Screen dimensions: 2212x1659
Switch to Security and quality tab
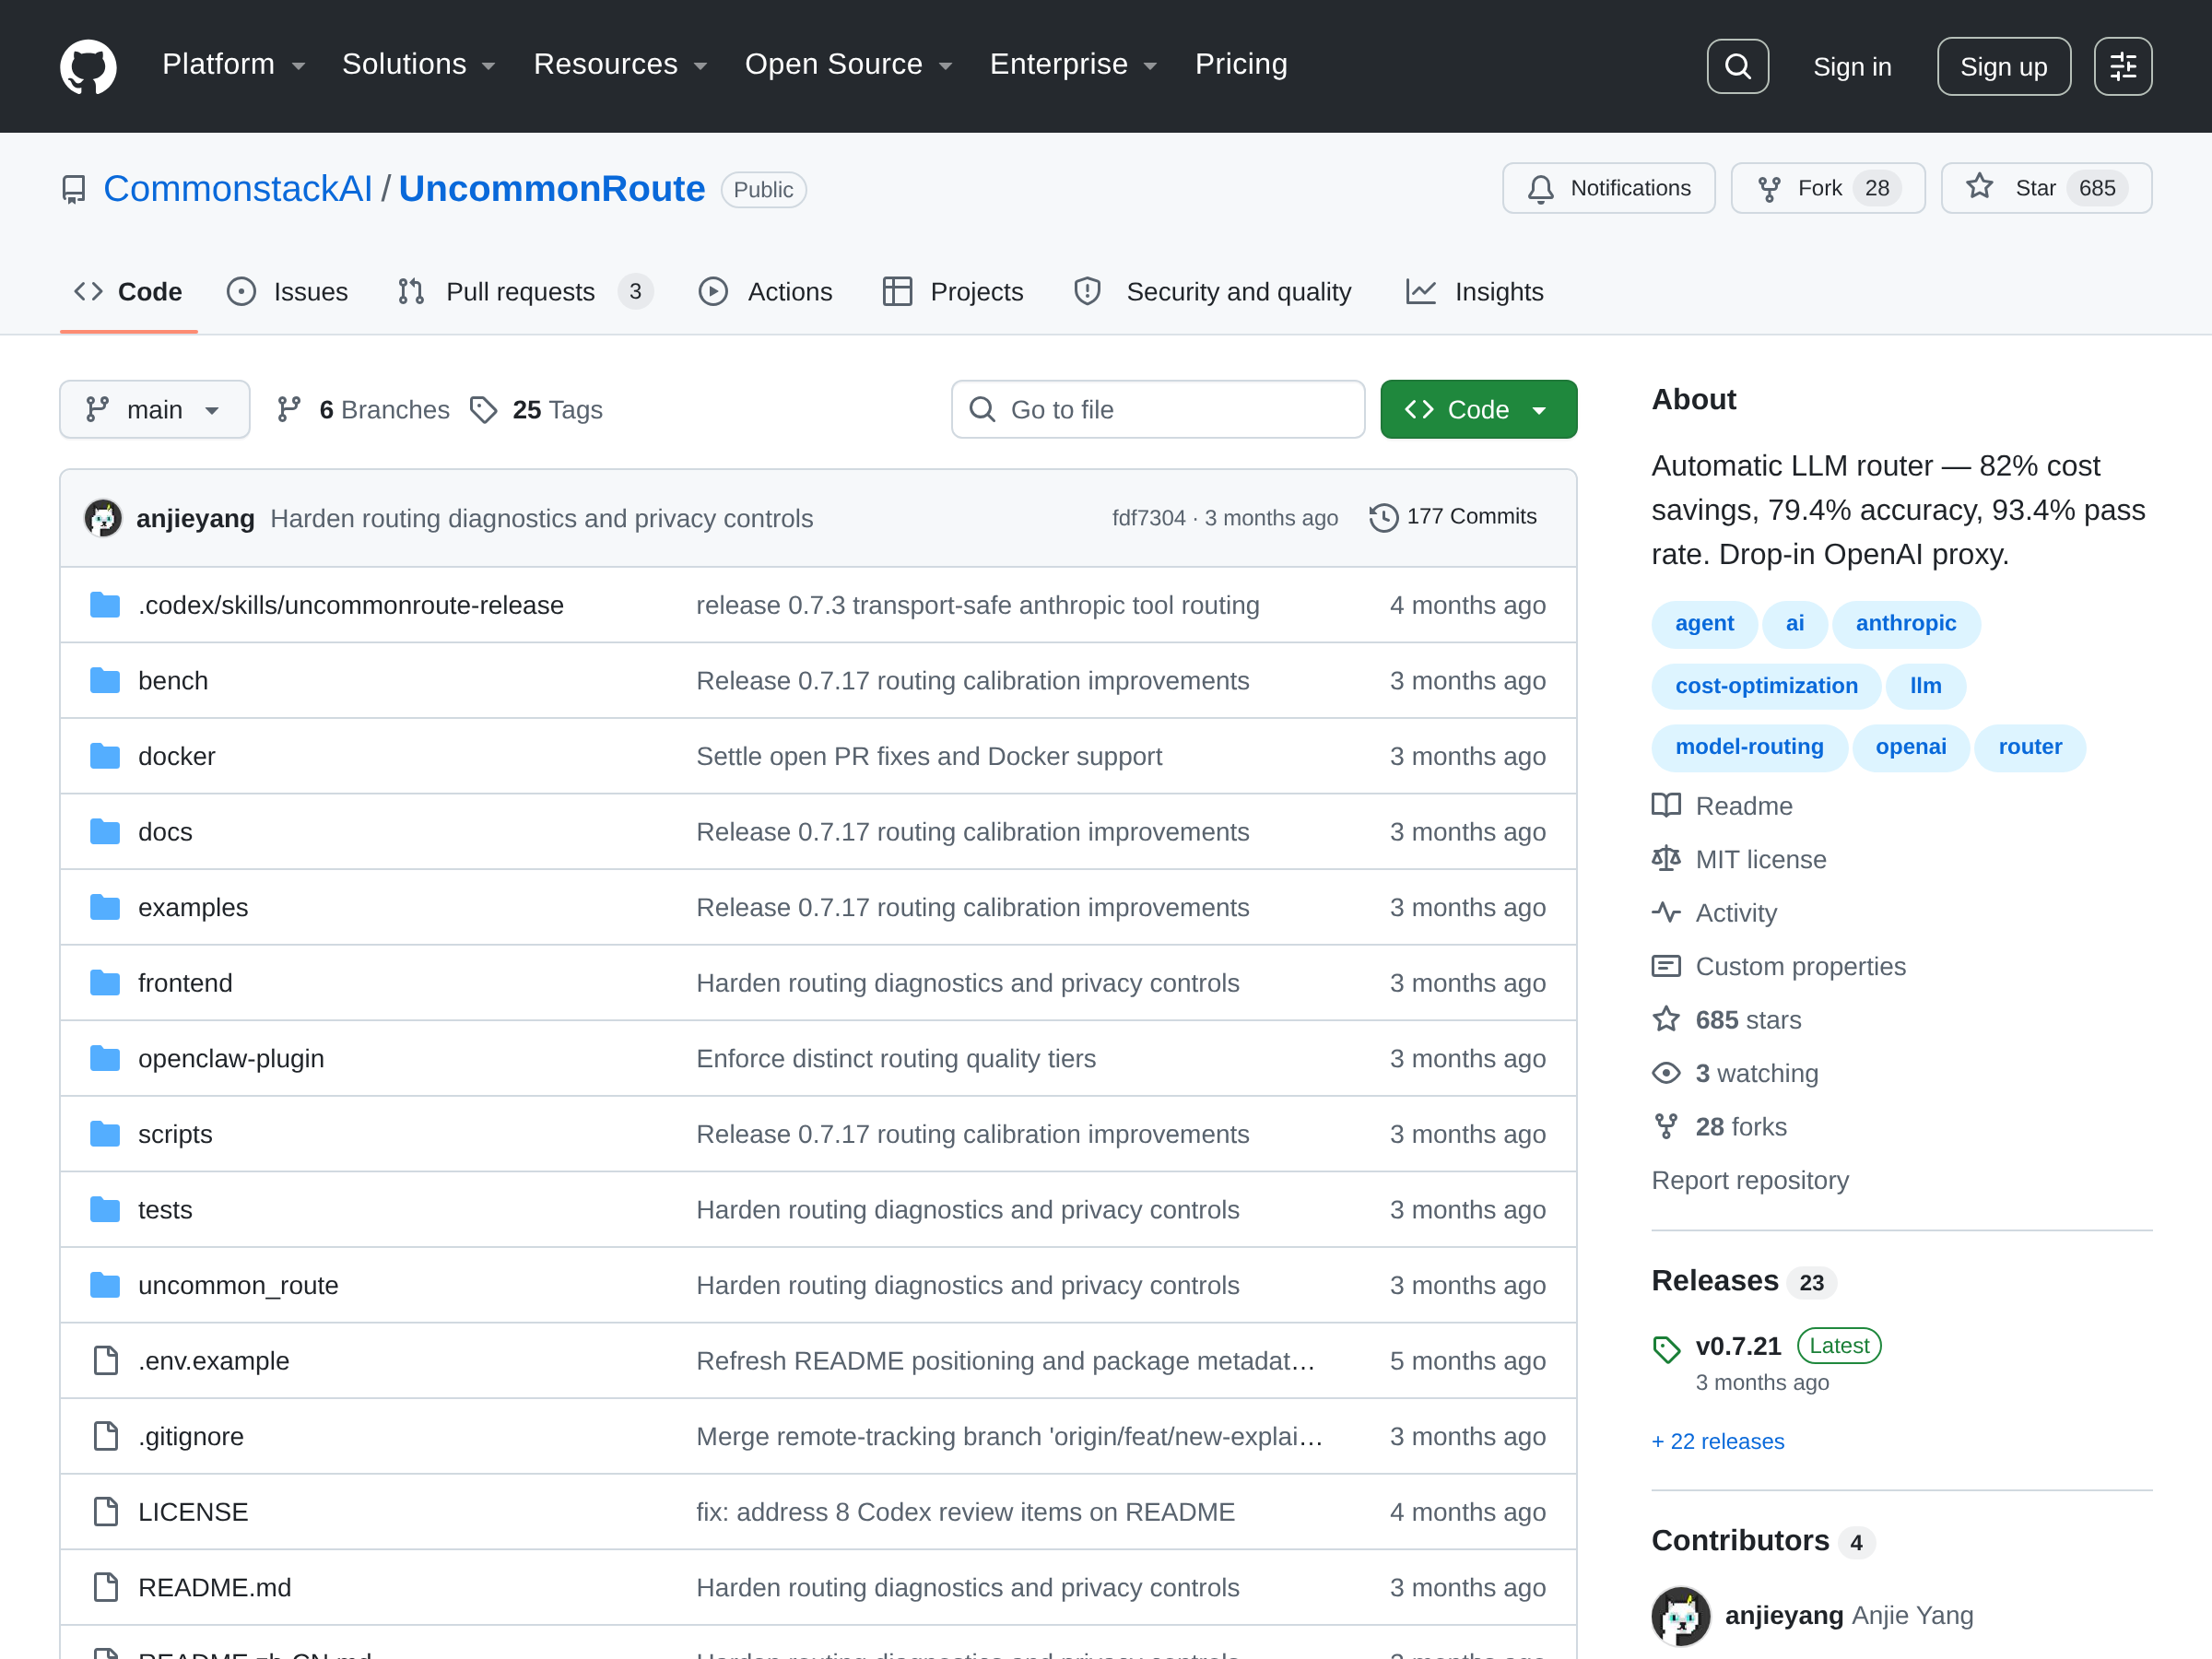[x=1212, y=292]
